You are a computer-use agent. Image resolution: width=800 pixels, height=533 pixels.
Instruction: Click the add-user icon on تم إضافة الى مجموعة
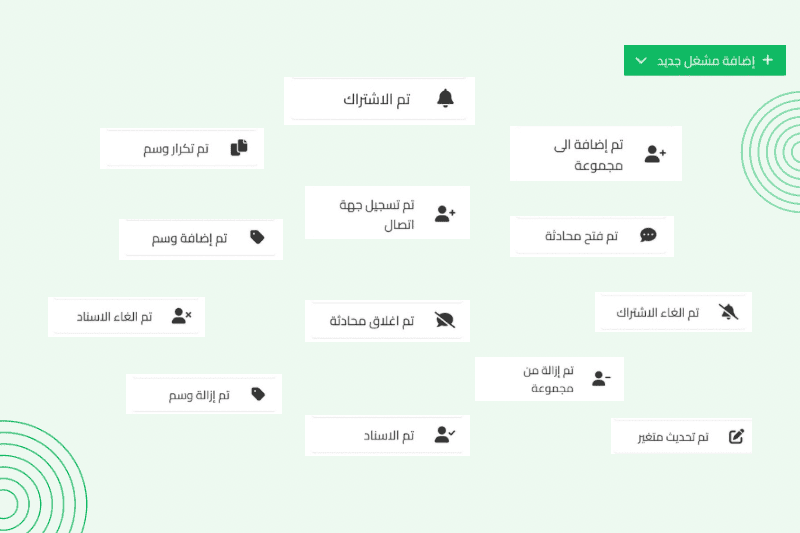(655, 154)
